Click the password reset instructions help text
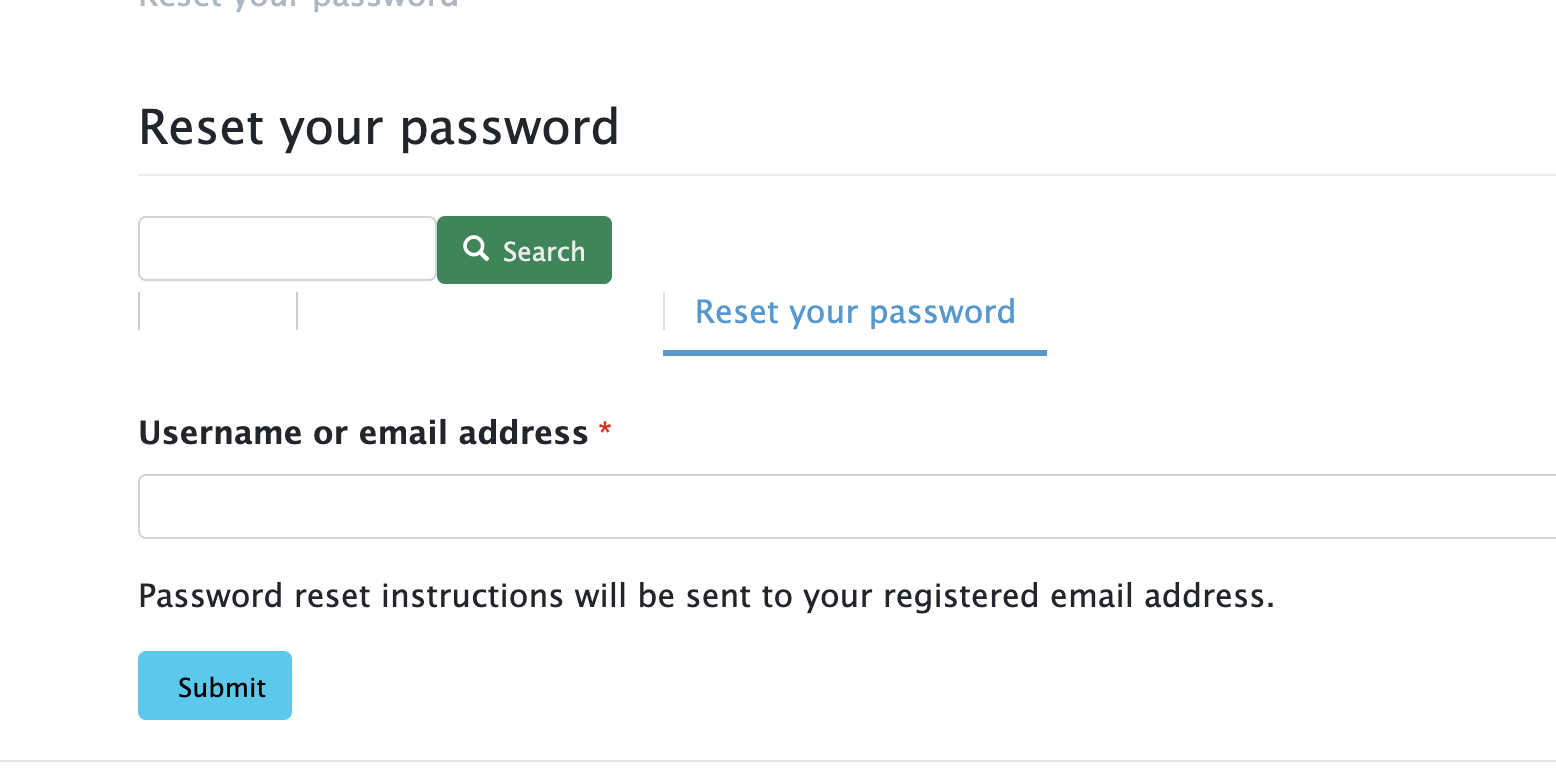The image size is (1556, 778). click(x=706, y=596)
